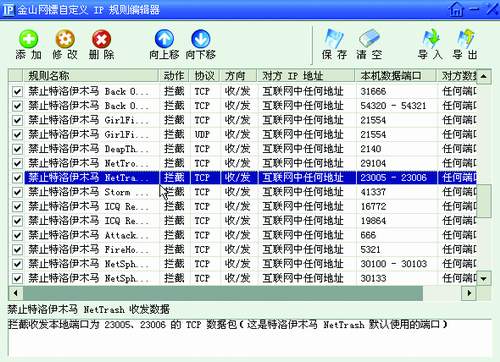Click the 导出 (Export) icon
Viewport: 500px width, 362px height.
coord(465,38)
